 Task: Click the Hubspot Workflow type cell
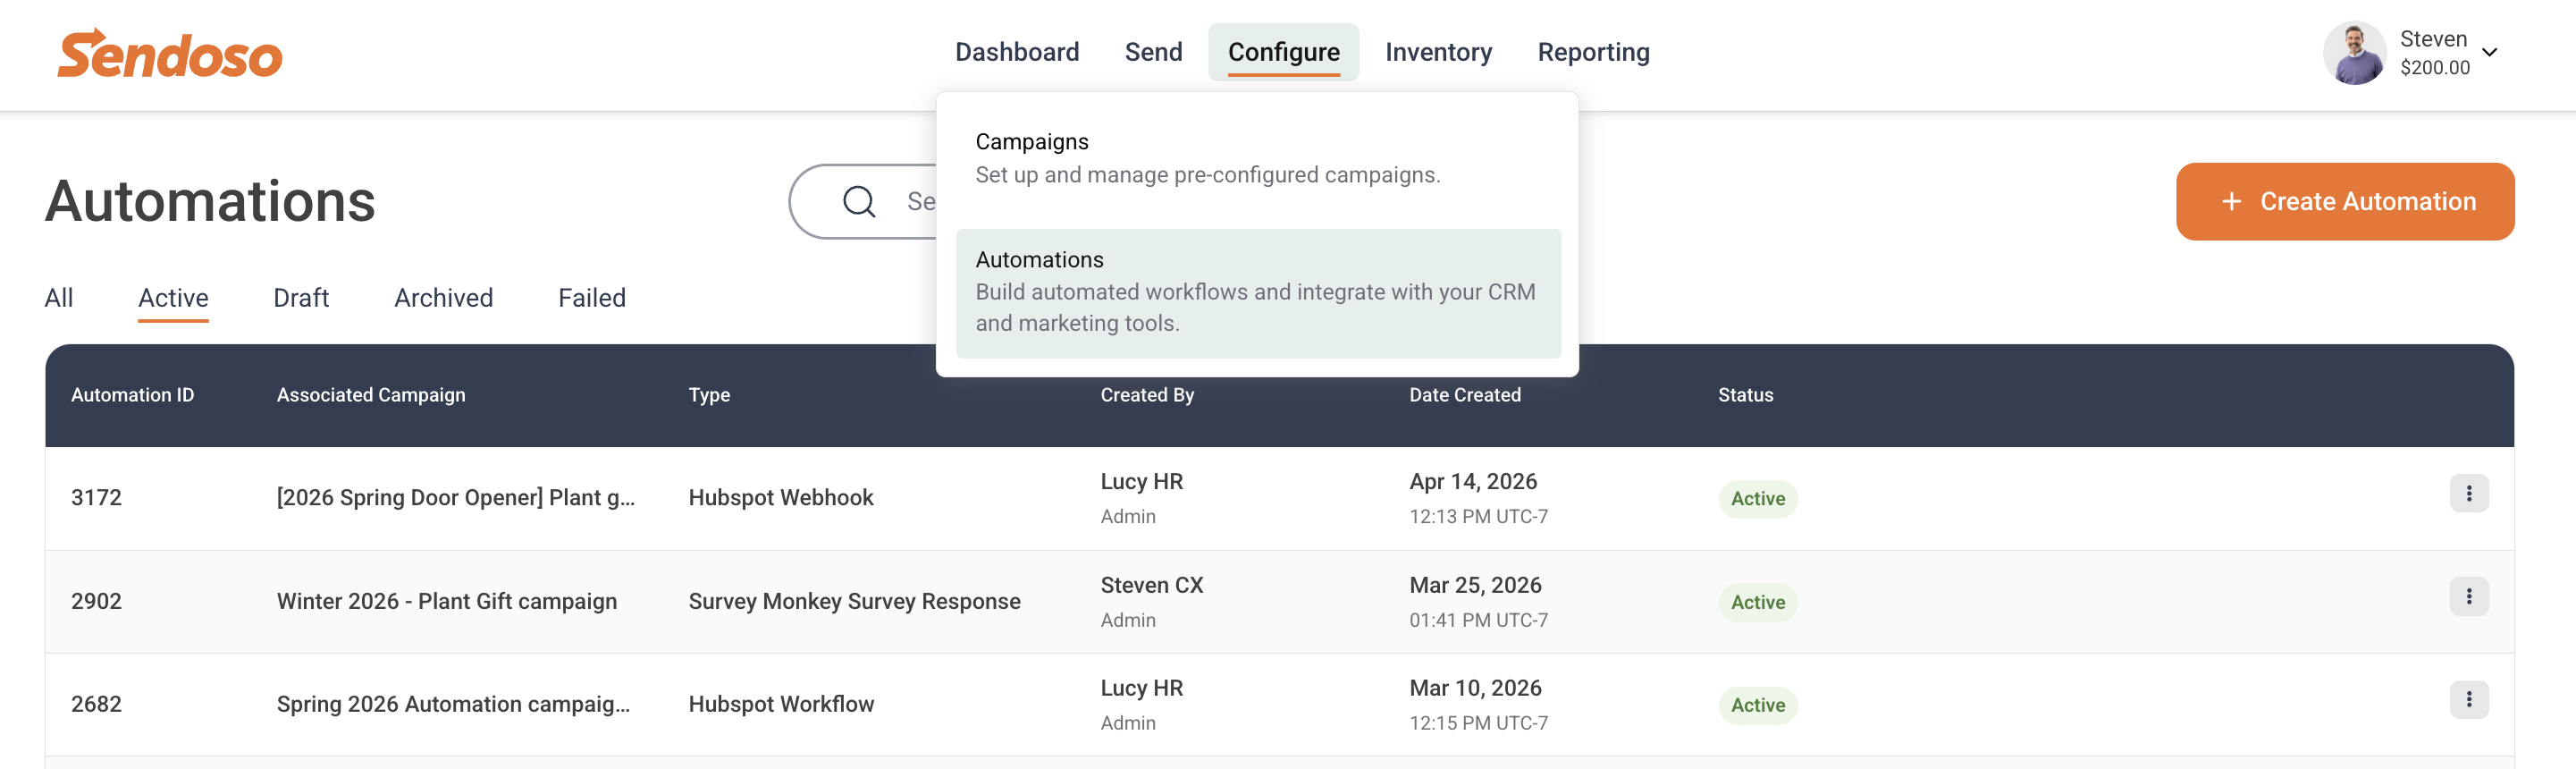point(780,704)
